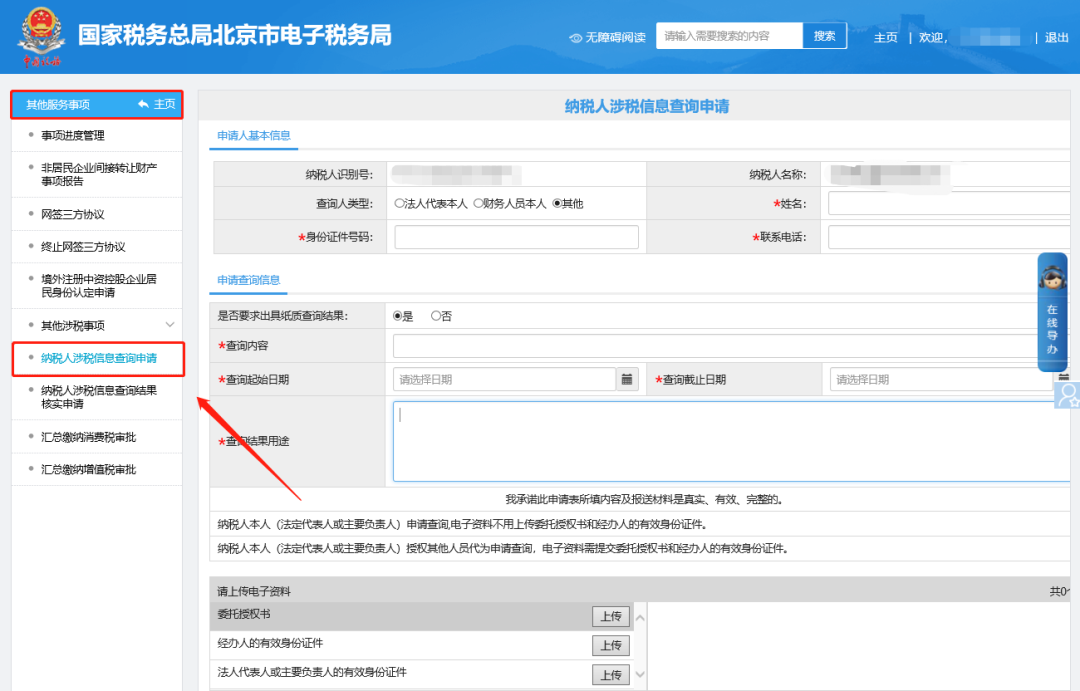Click the header search input box

click(x=729, y=36)
